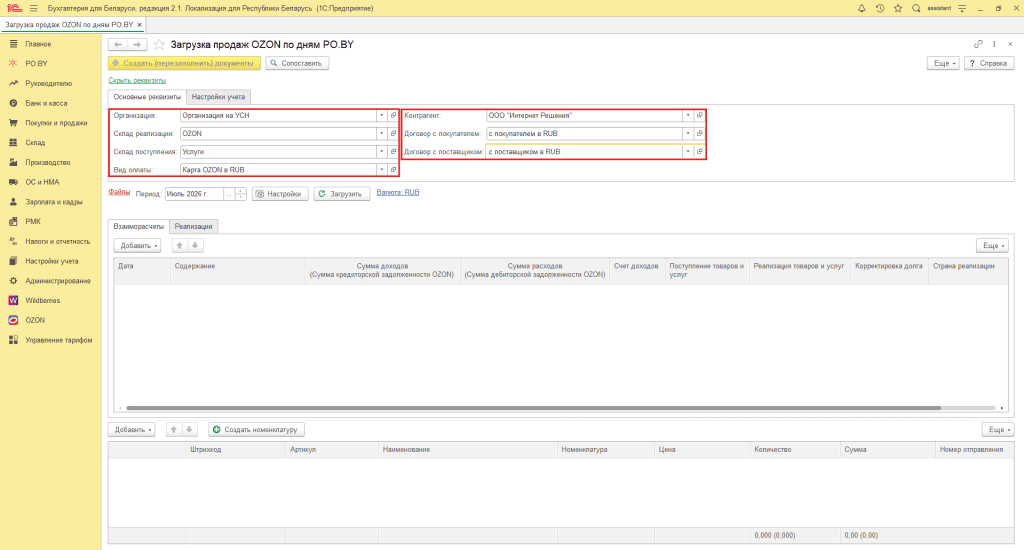Navigate forward with the right arrow button
Screen dimensions: 1024x550
(x=137, y=44)
